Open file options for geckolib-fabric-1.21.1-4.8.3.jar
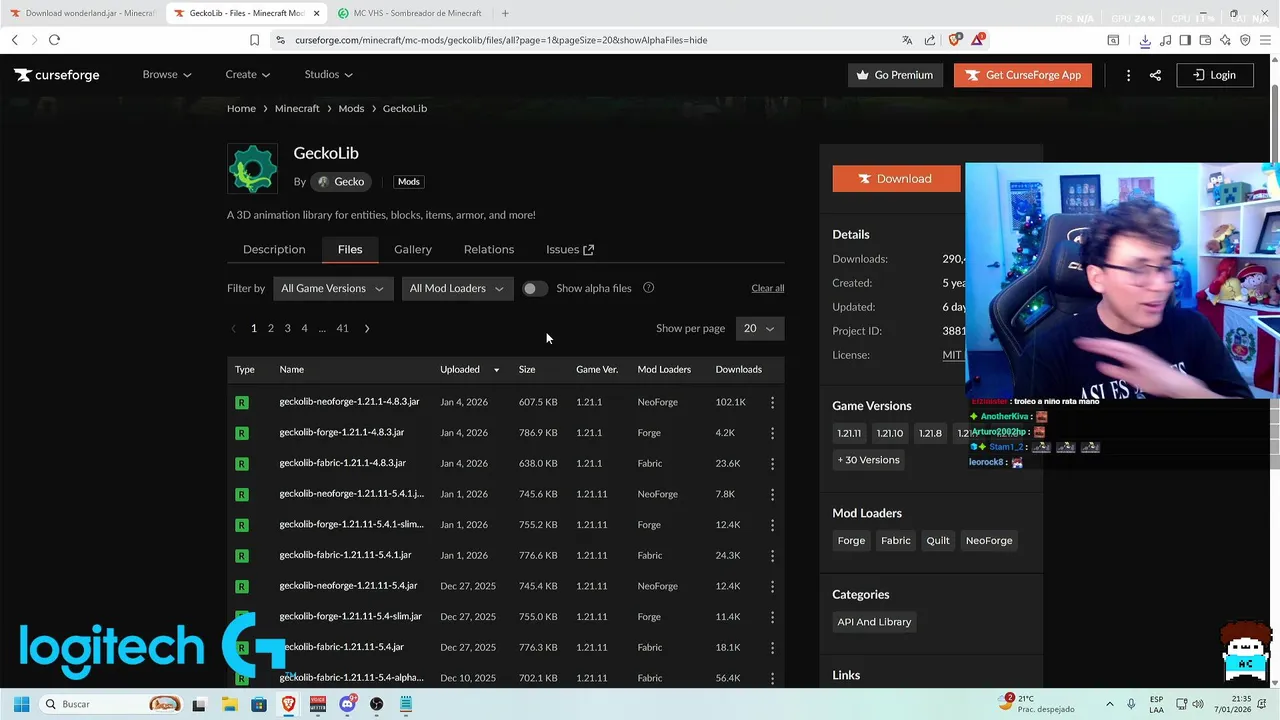1280x720 pixels. 772,464
